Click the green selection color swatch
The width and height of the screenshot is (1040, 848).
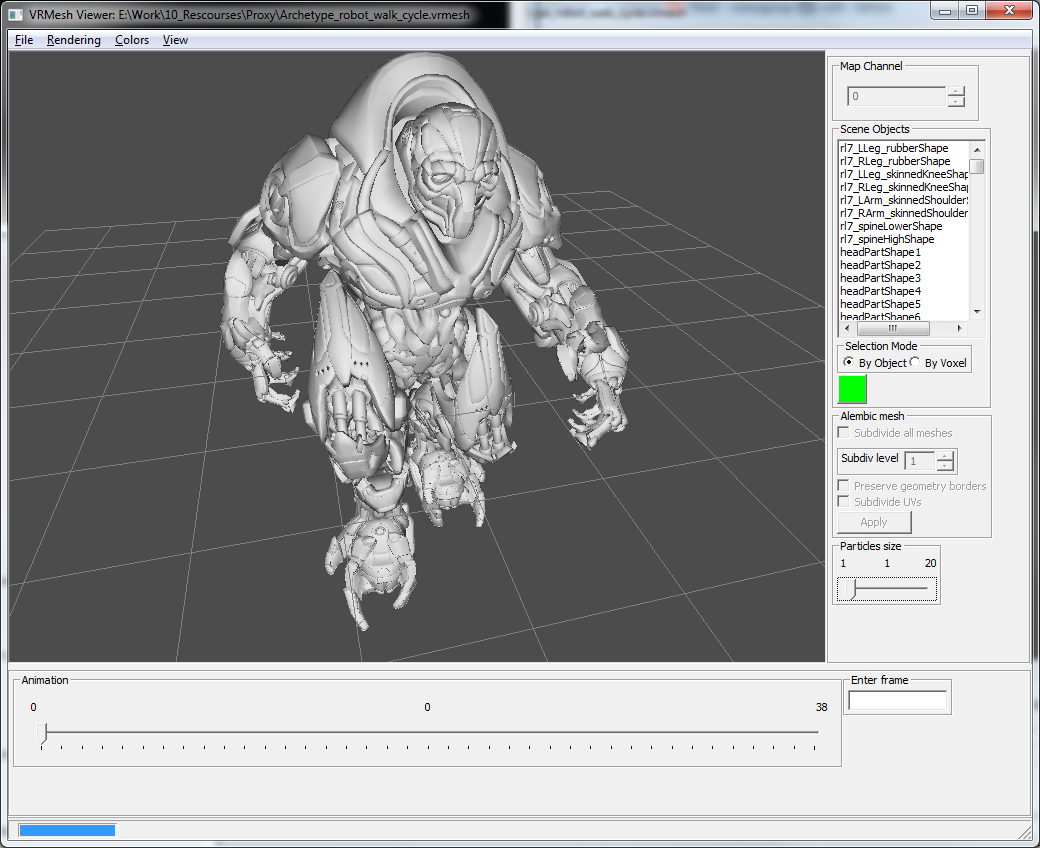(x=852, y=389)
